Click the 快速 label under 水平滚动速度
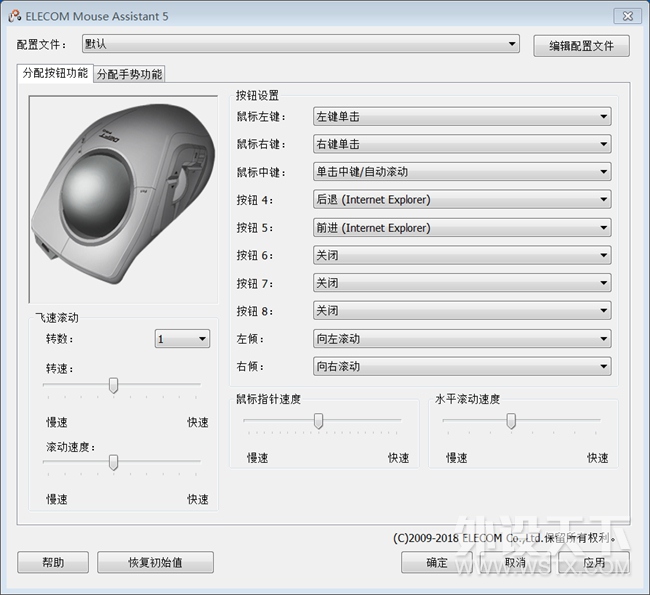 tap(597, 458)
